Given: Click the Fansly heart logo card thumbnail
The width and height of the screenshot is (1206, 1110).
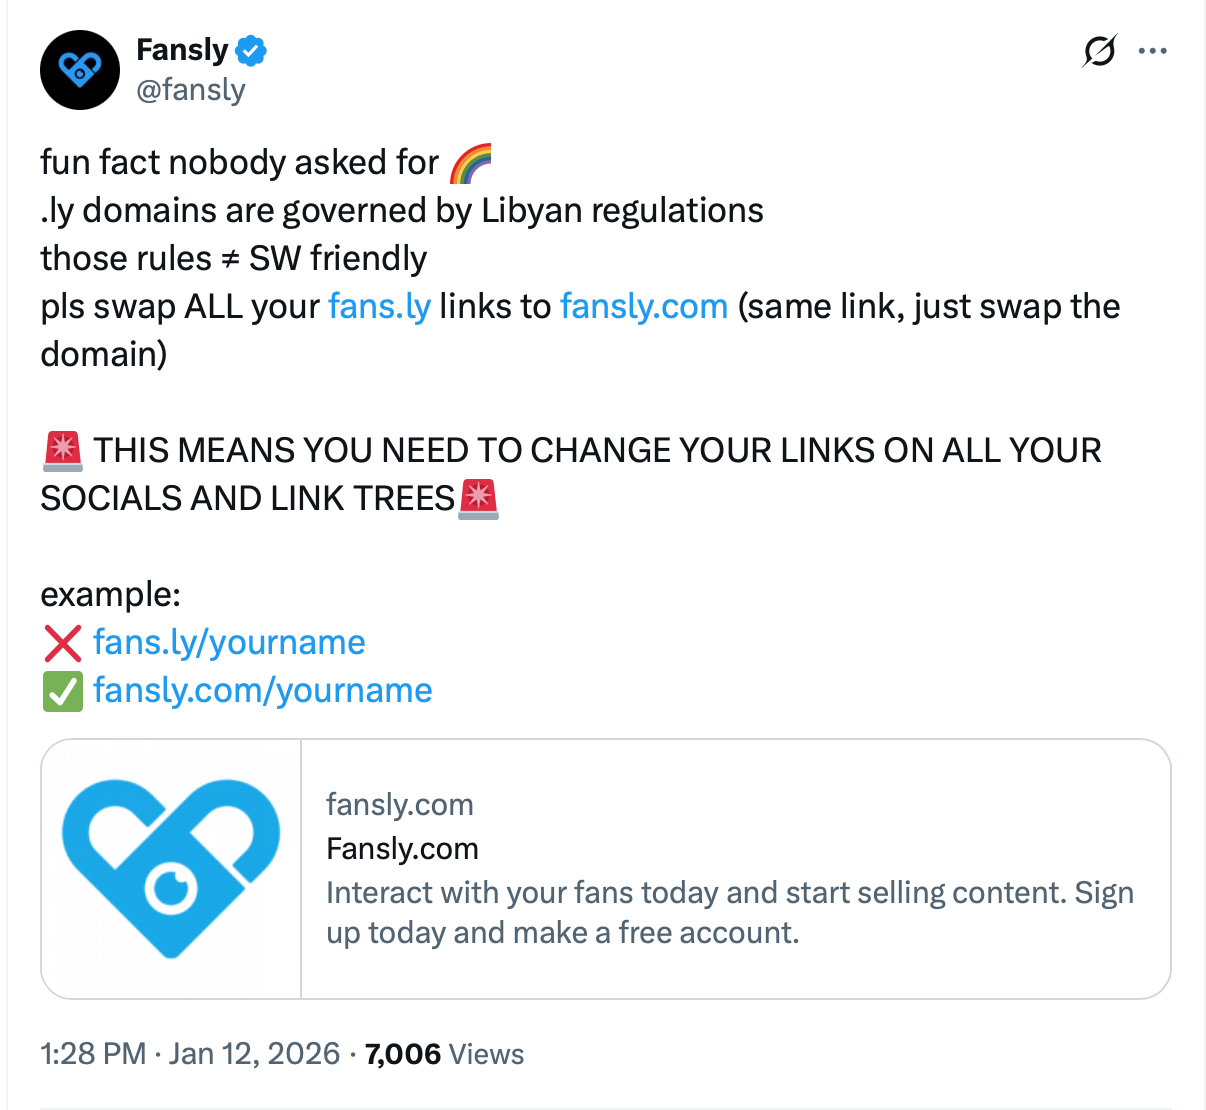Looking at the screenshot, I should point(171,868).
